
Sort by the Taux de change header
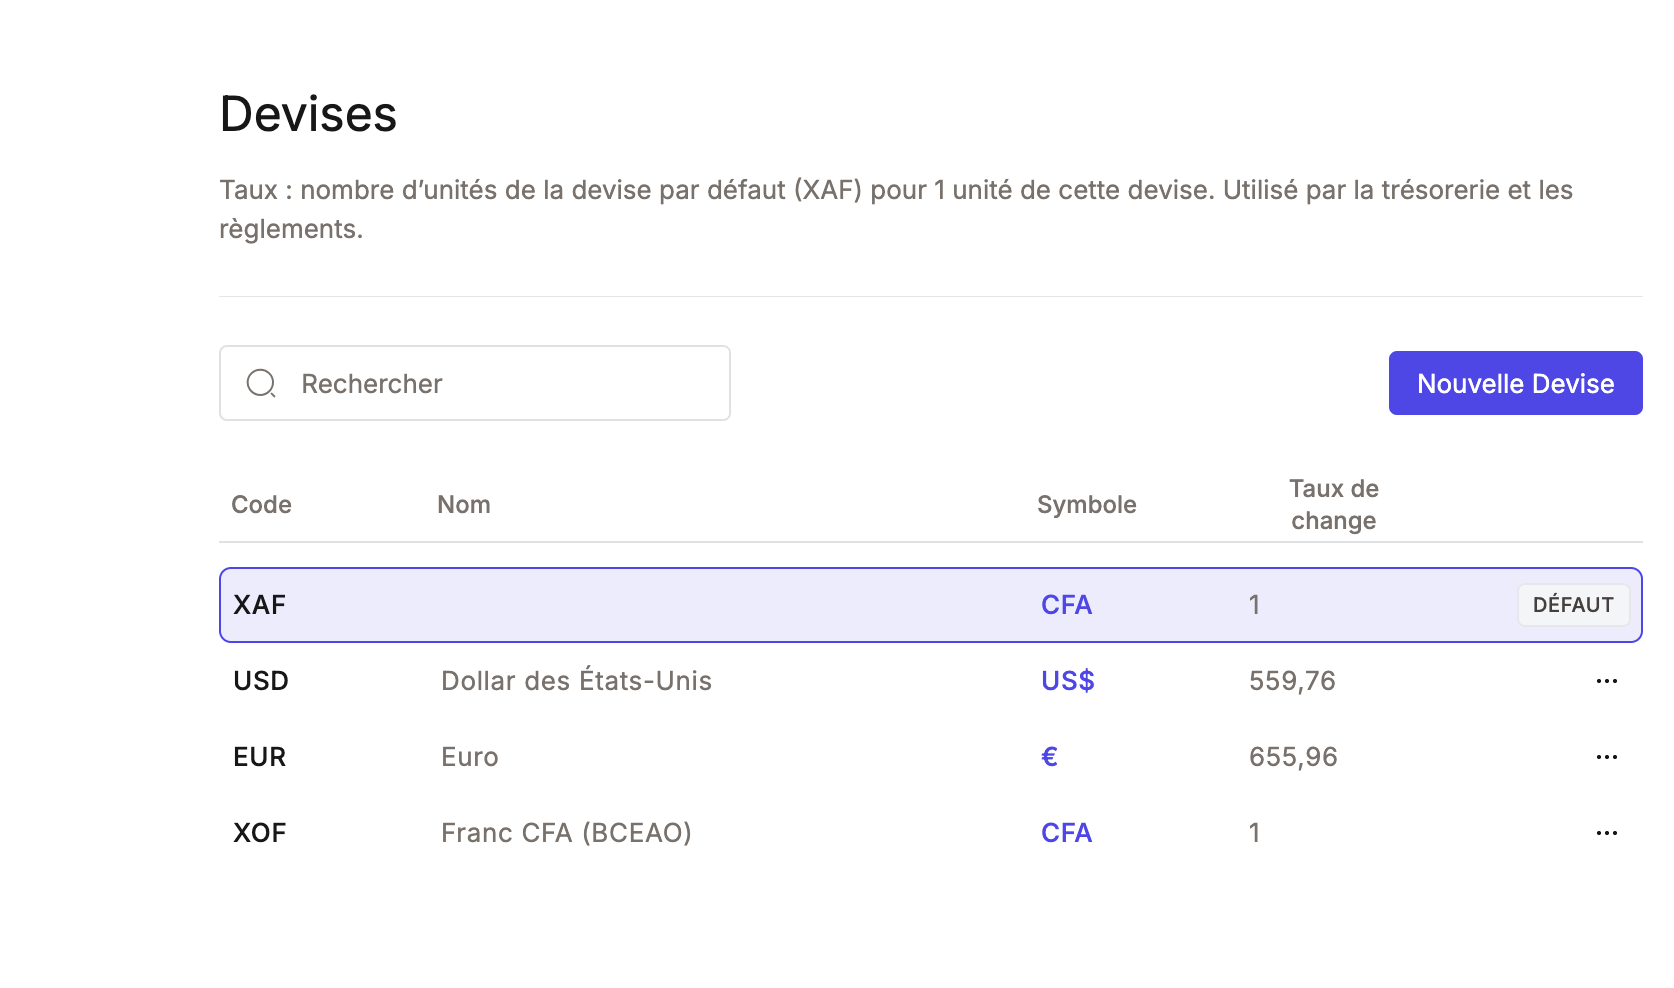[1333, 505]
